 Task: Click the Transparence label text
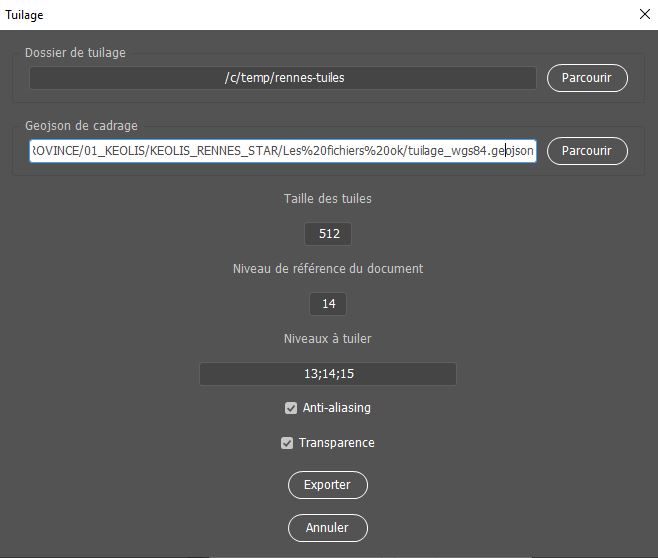[x=337, y=443]
